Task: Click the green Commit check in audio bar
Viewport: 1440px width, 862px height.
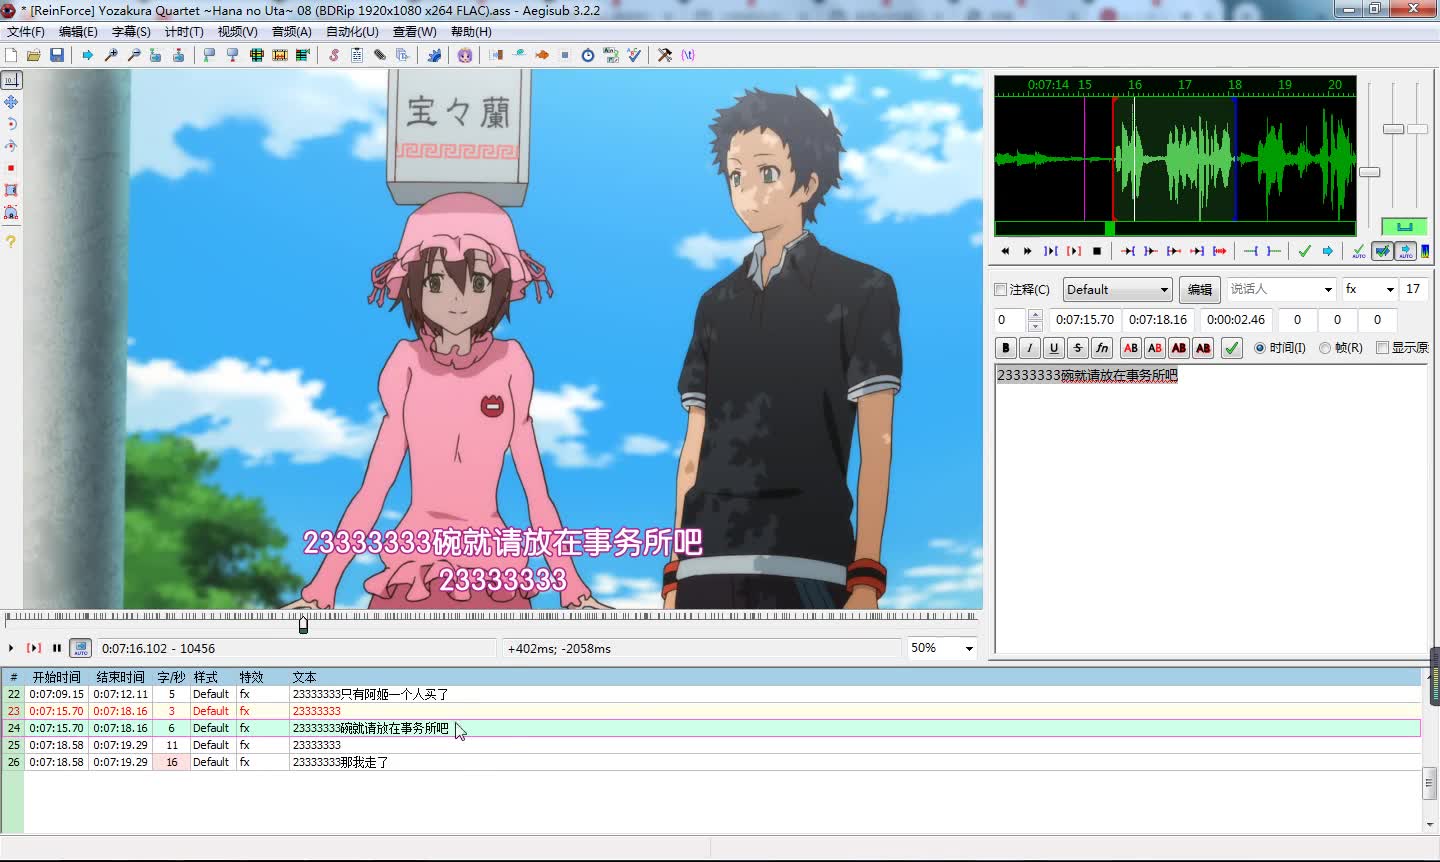Action: coord(1304,251)
